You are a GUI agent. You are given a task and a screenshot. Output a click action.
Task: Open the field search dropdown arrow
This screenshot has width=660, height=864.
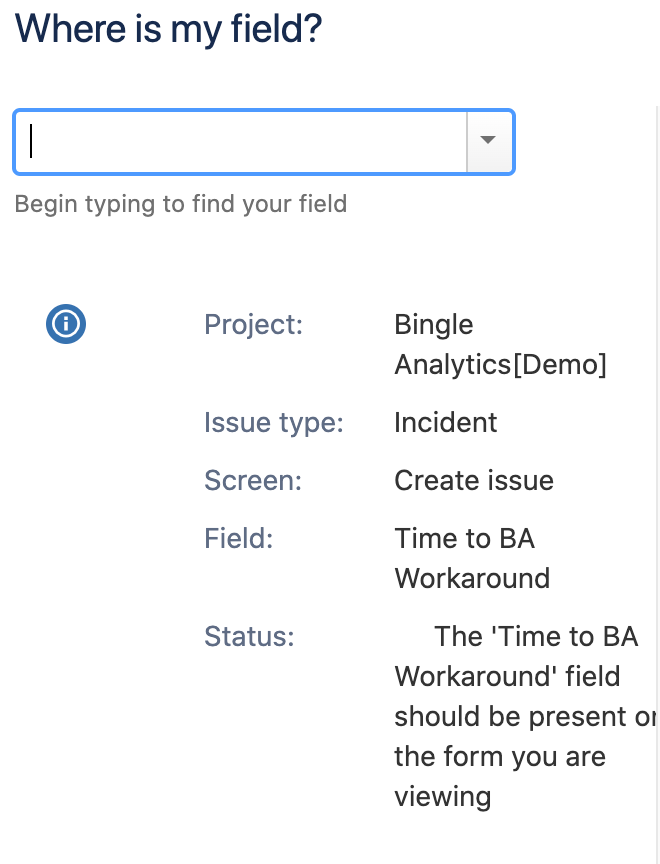[x=488, y=142]
